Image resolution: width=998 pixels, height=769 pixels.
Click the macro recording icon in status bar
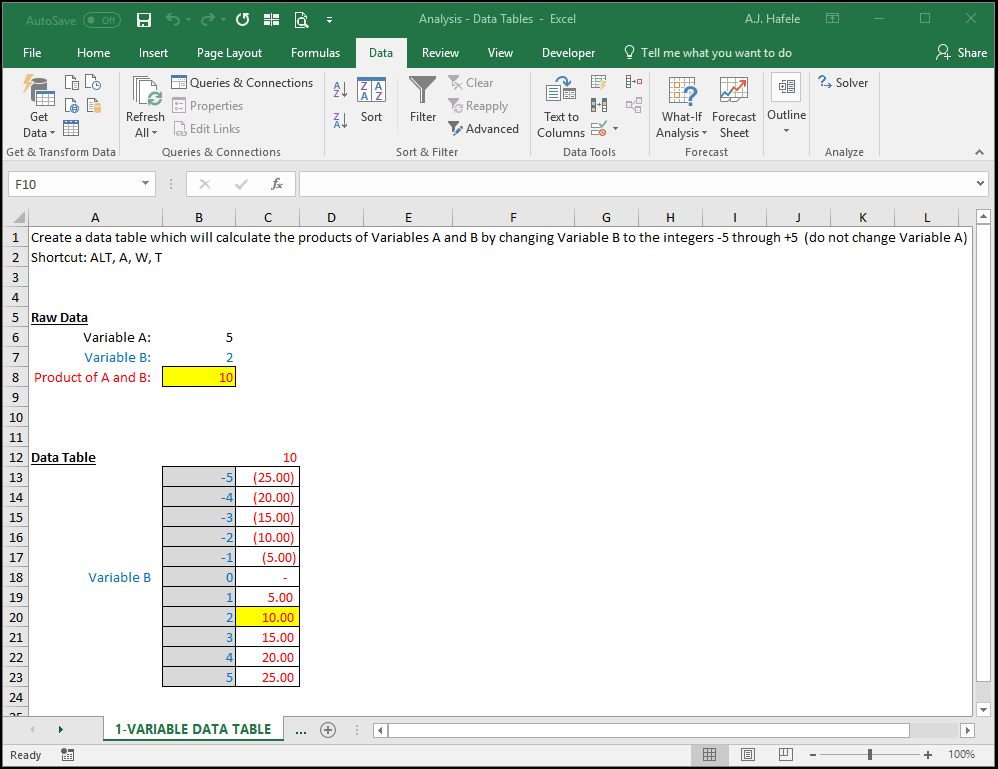pos(67,755)
